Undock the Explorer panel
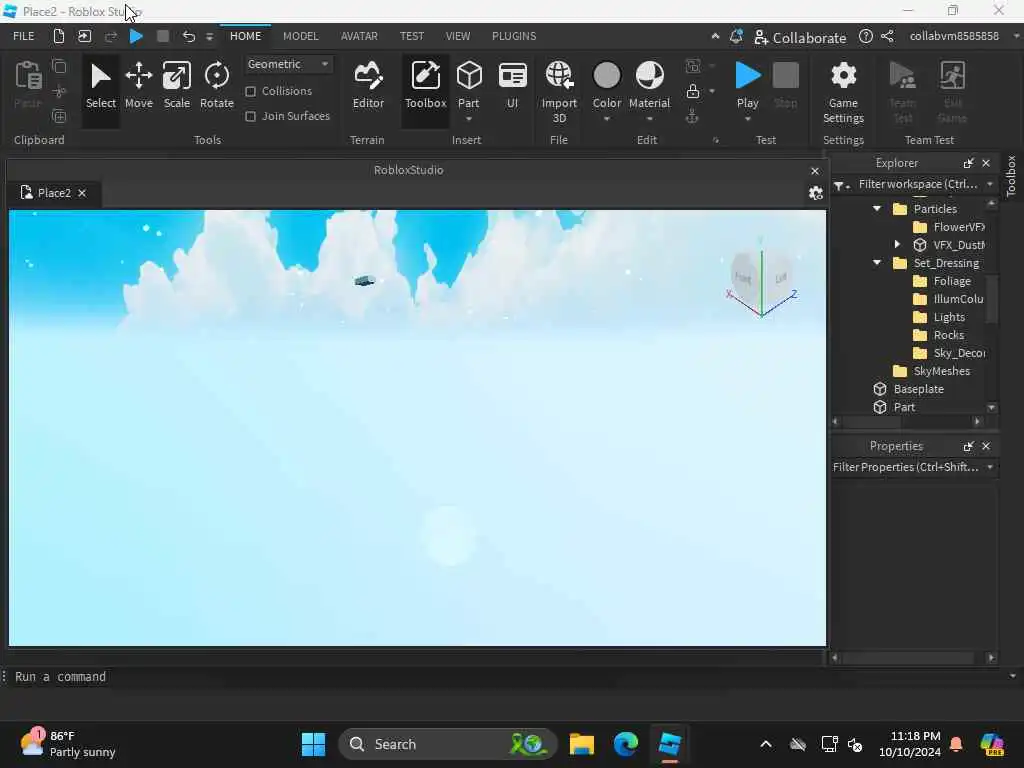The image size is (1024, 768). click(968, 163)
